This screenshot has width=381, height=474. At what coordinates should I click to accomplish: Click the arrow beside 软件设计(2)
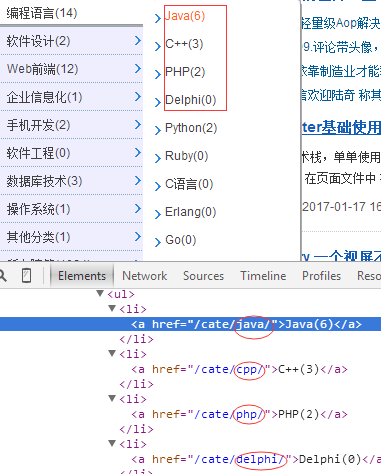point(138,41)
